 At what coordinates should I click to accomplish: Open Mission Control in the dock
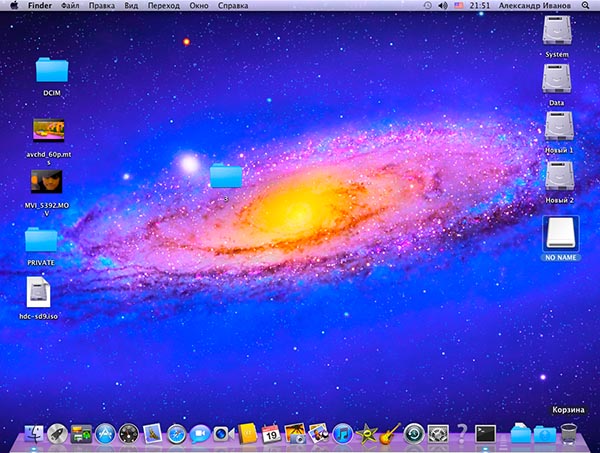[81, 434]
